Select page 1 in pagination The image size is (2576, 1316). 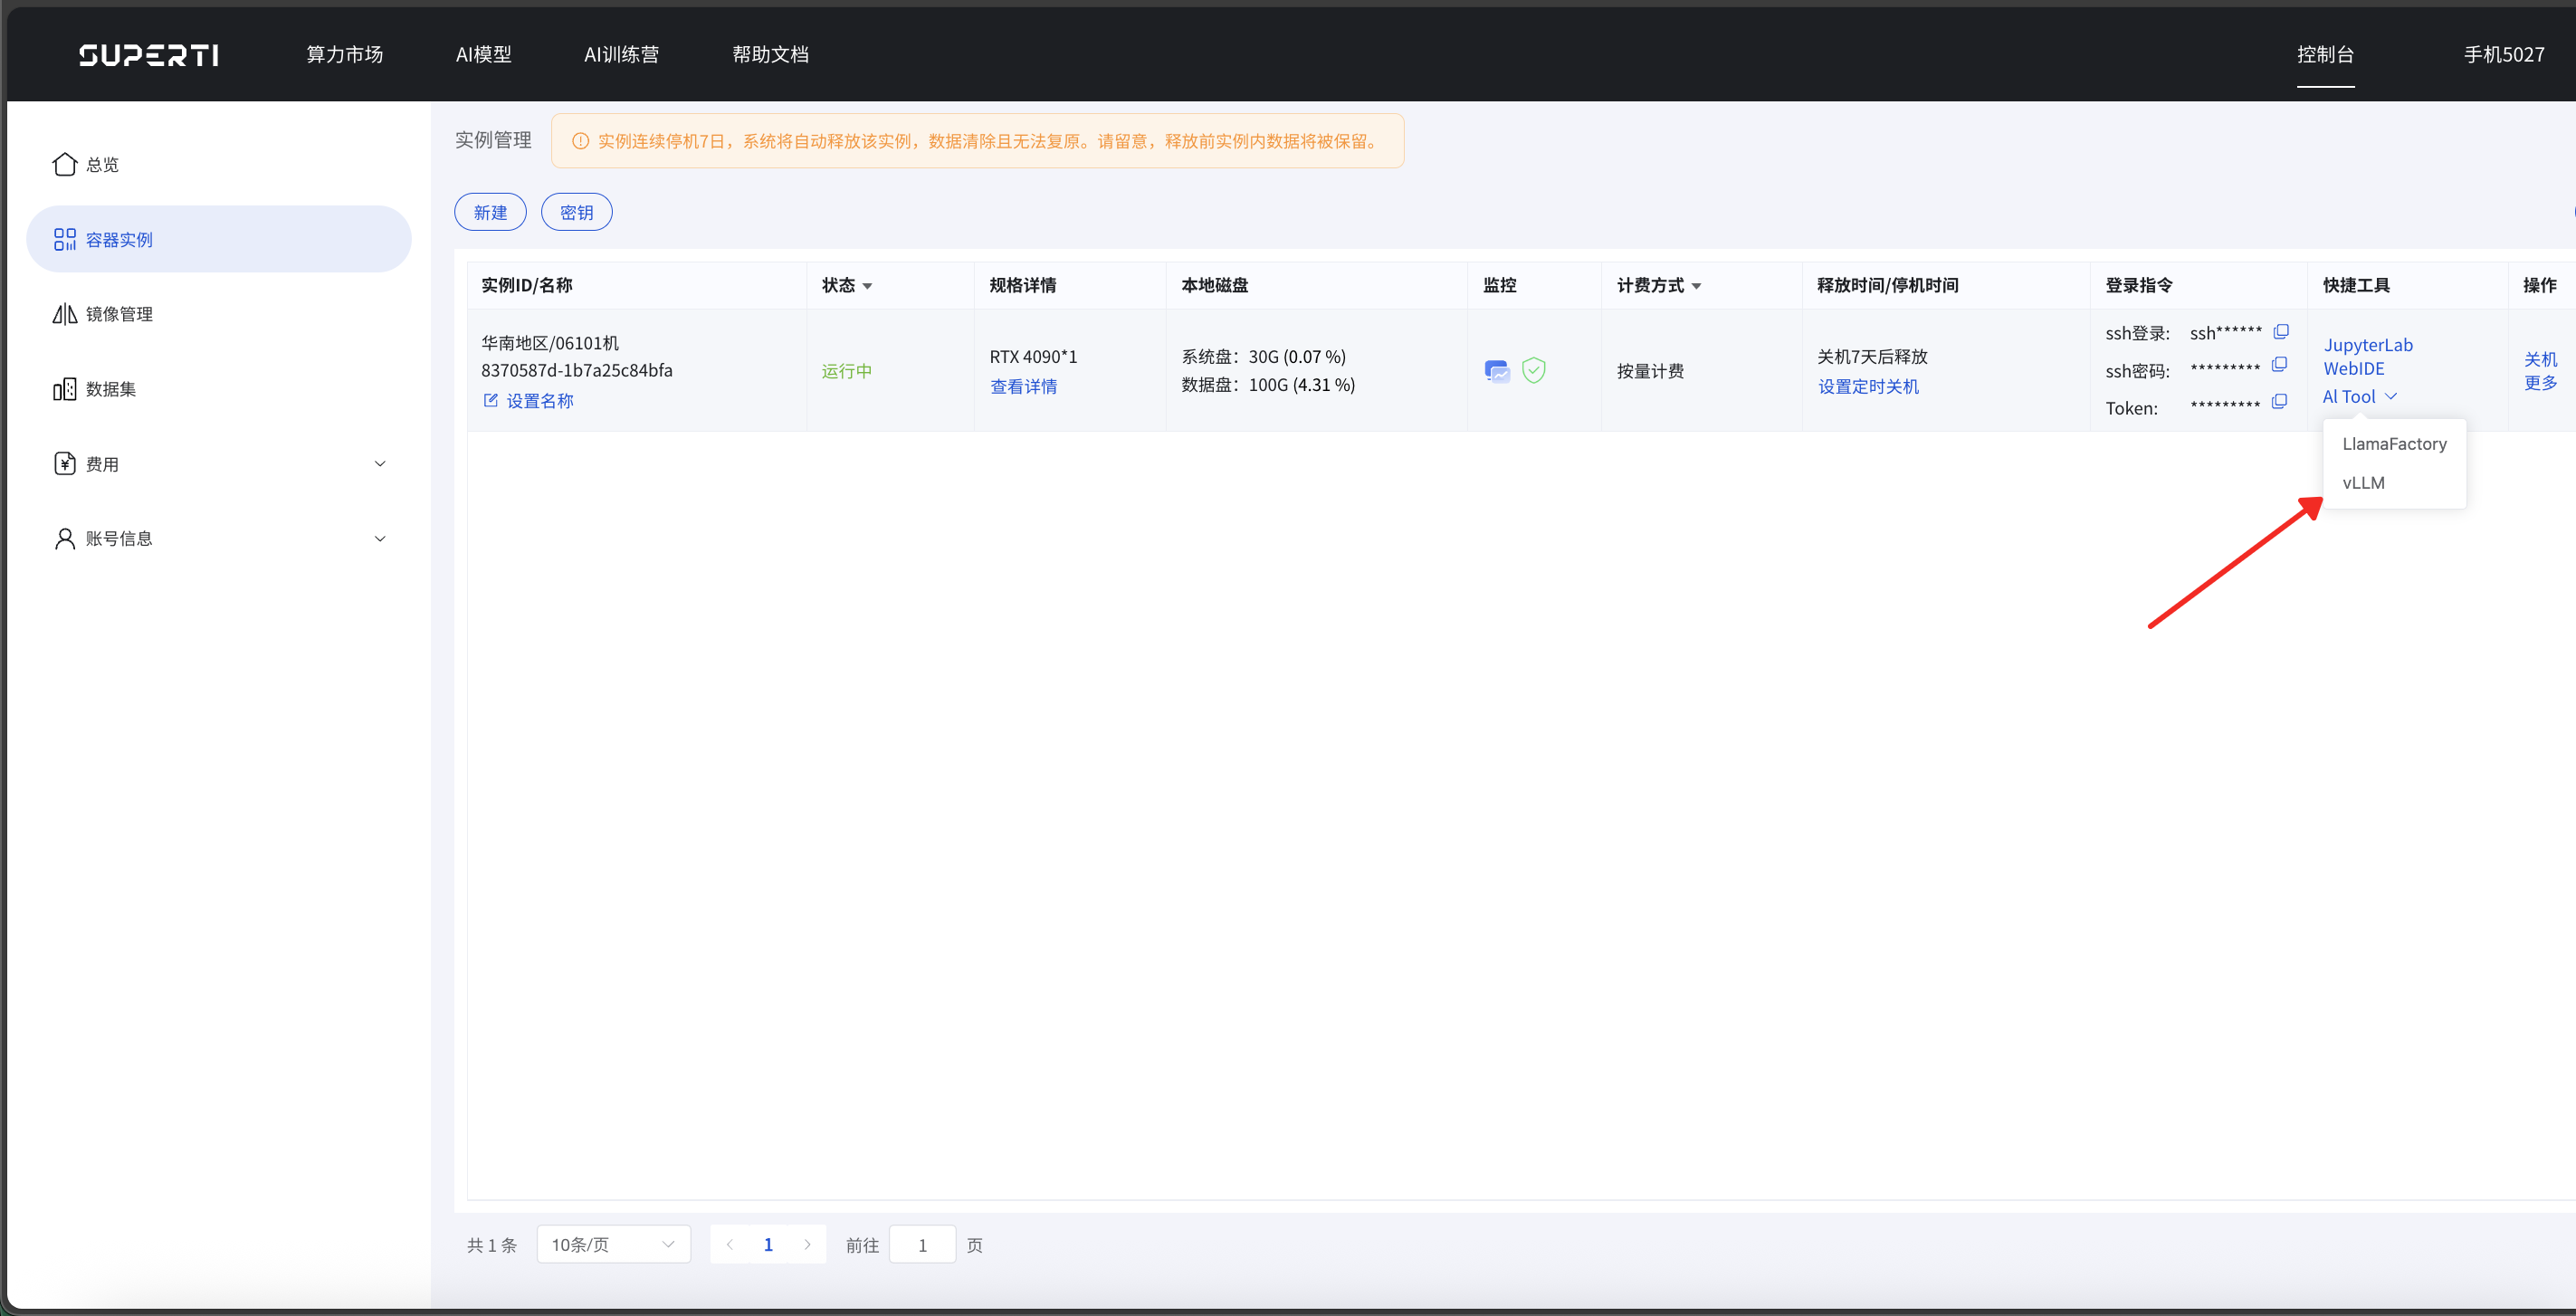768,1244
